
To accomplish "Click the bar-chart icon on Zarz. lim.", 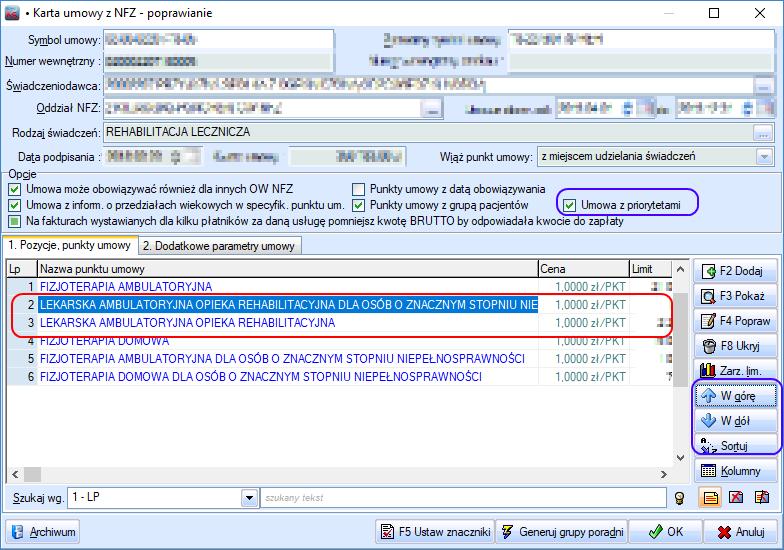I will pyautogui.click(x=708, y=370).
